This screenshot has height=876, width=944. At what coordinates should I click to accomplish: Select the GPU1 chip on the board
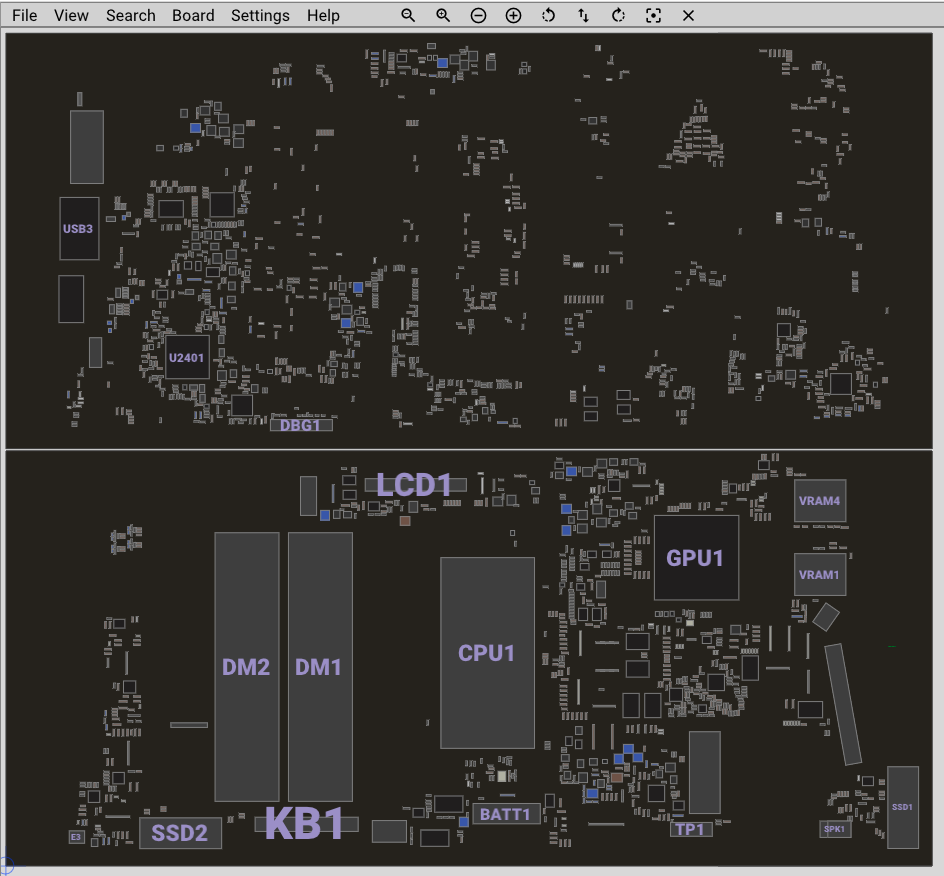(696, 558)
